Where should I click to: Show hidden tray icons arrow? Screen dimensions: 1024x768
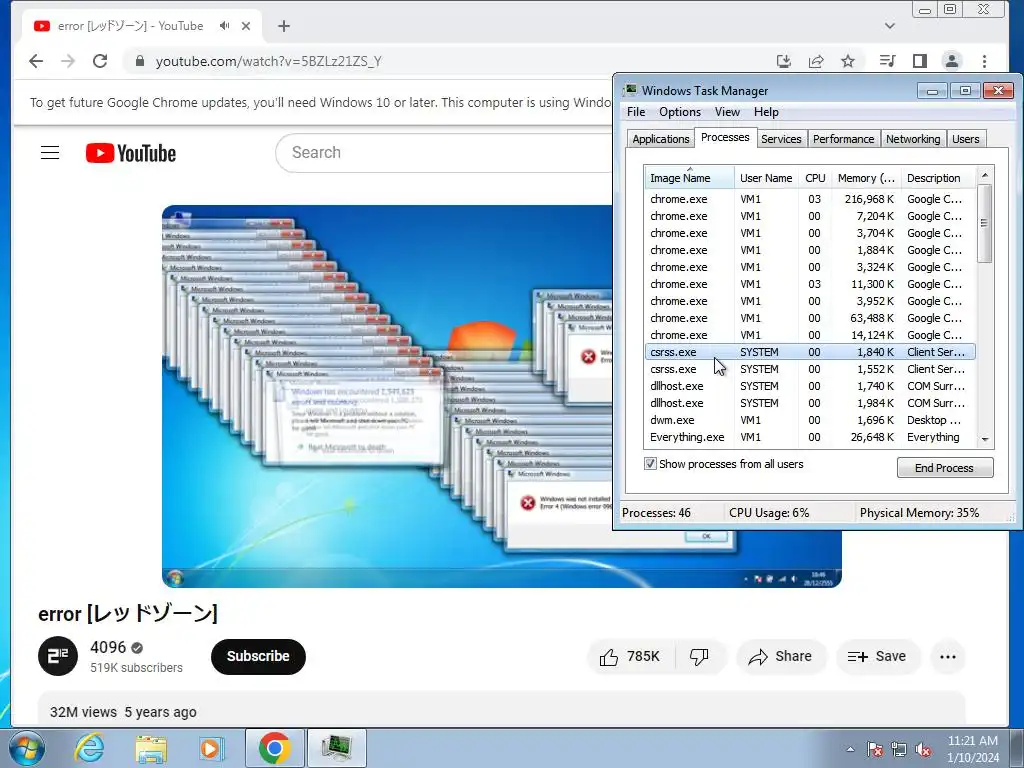[x=850, y=749]
